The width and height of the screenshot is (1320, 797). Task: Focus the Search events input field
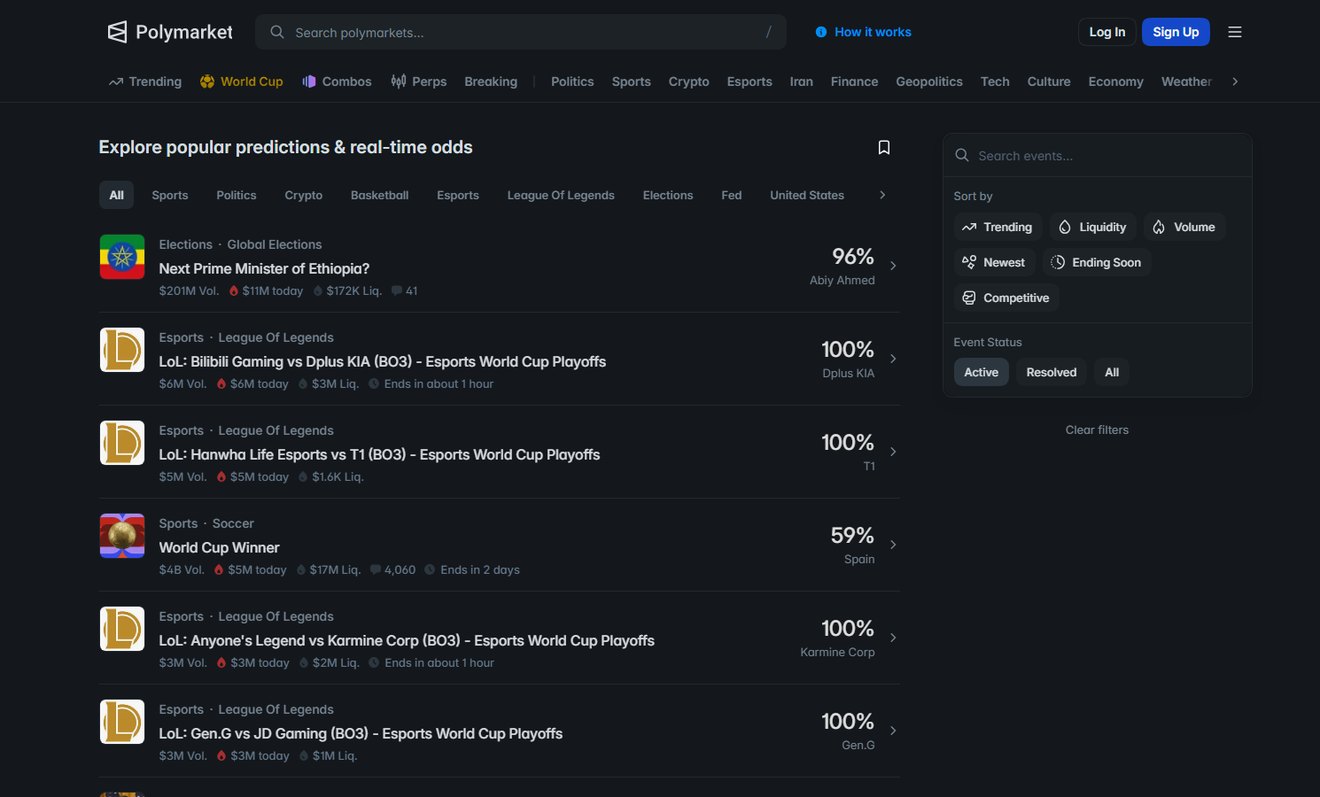1098,155
